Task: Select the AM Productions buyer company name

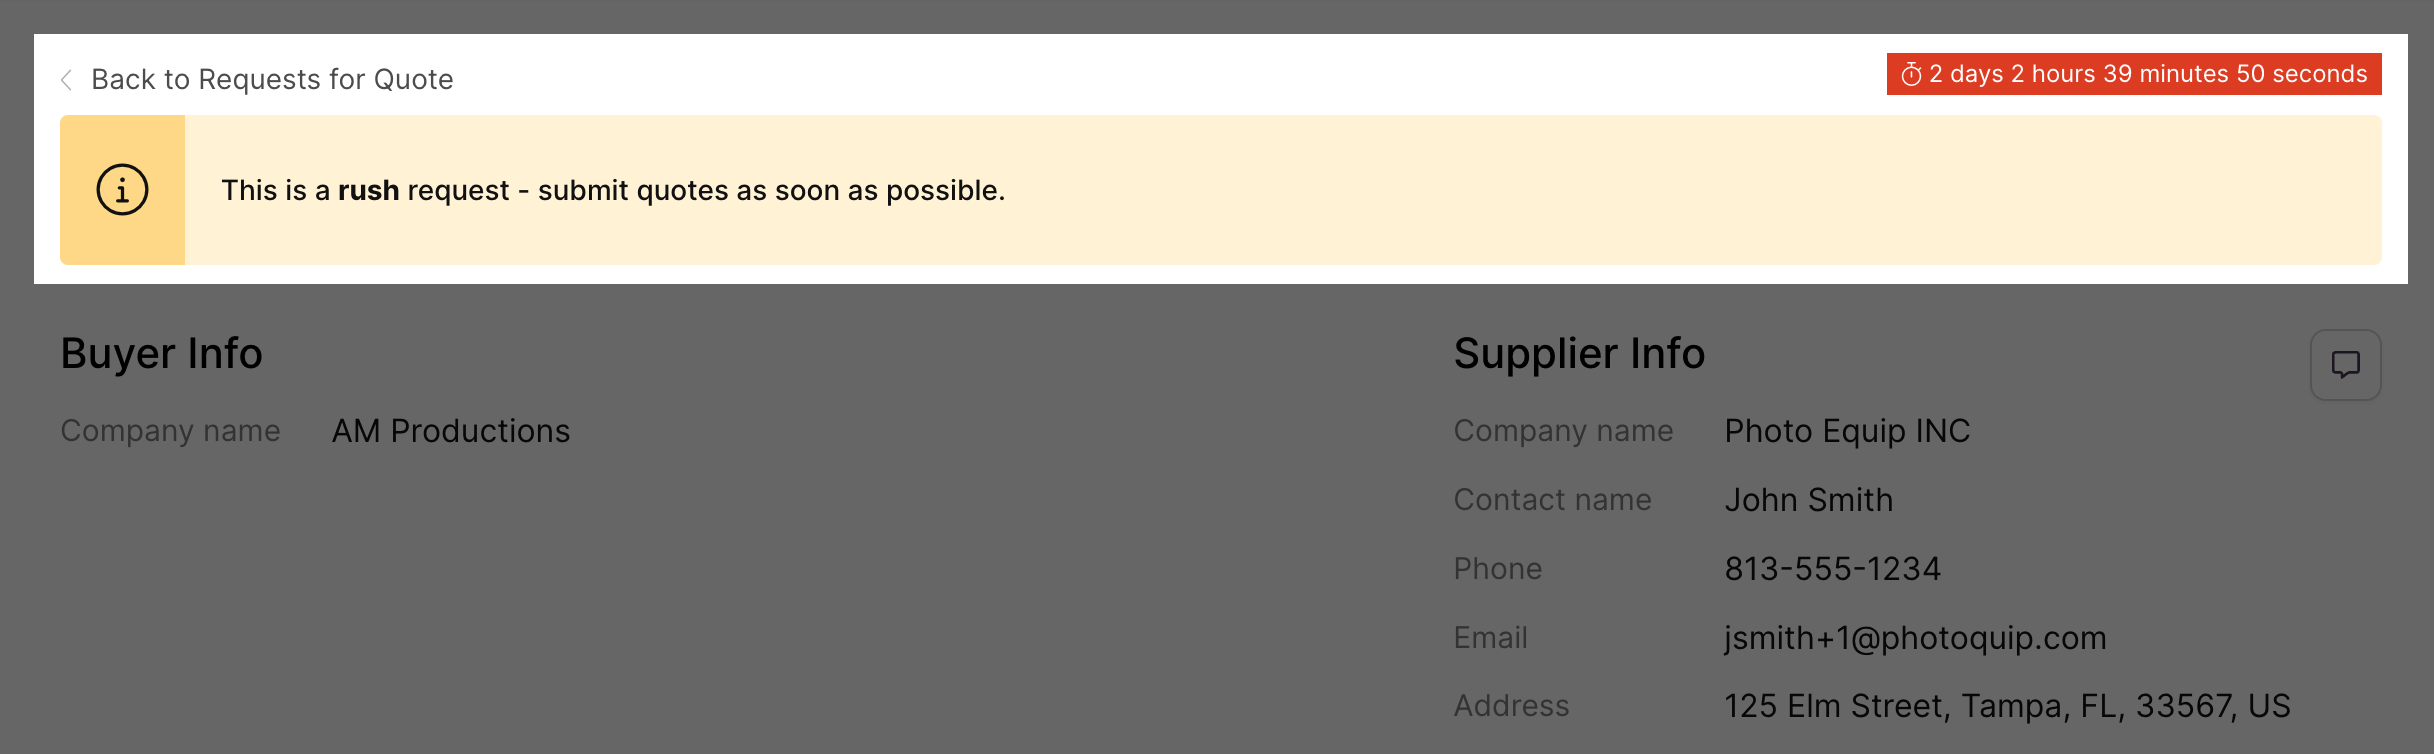Action: tap(451, 431)
